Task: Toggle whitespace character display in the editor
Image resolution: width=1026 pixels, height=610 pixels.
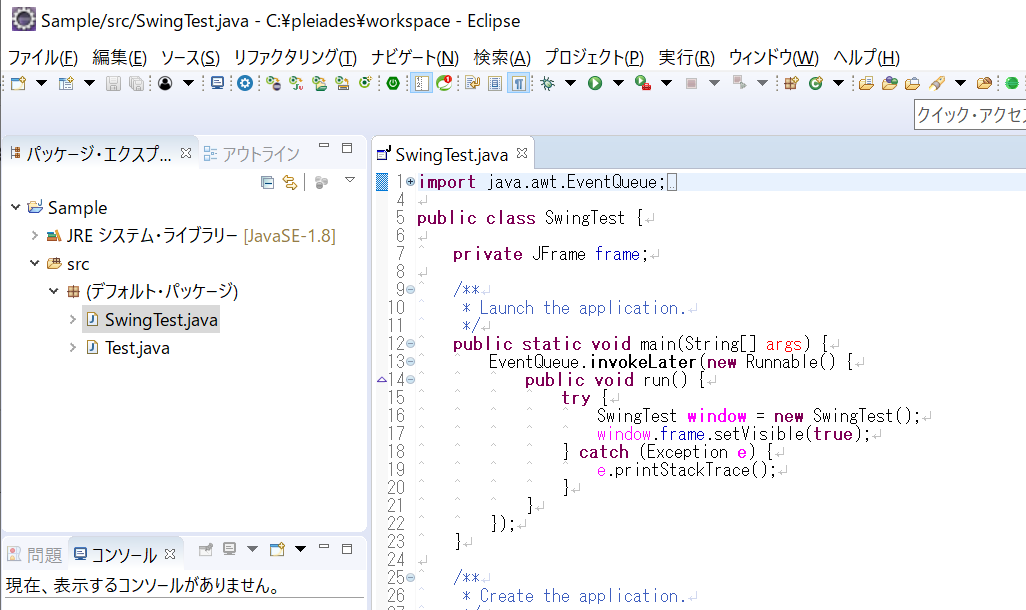Action: (x=518, y=84)
